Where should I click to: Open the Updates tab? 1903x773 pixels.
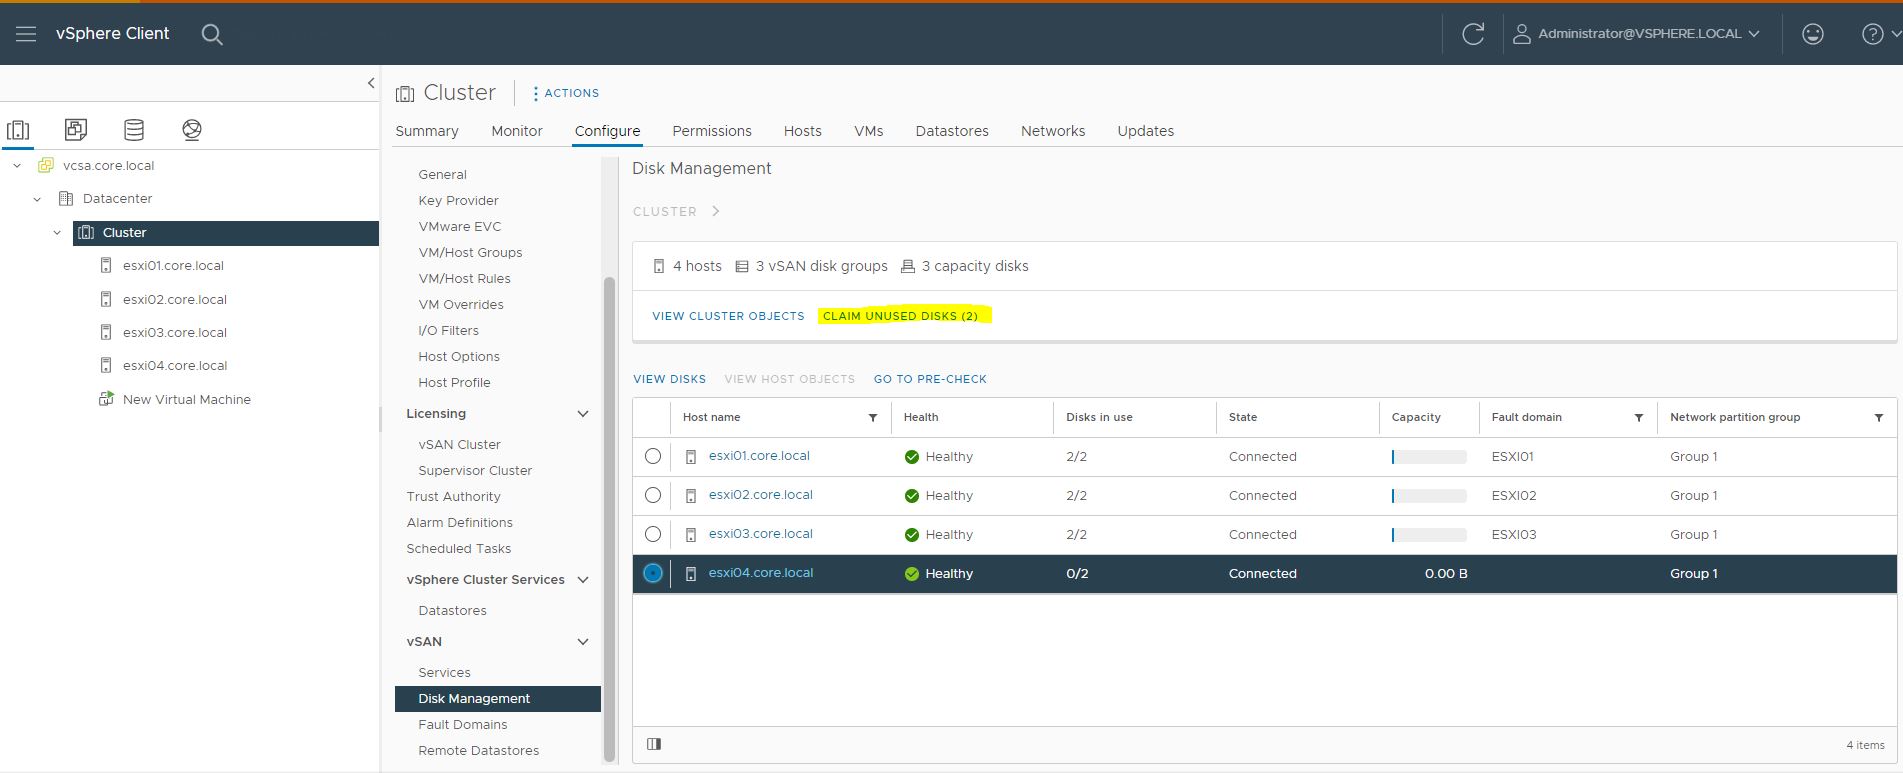[1146, 131]
